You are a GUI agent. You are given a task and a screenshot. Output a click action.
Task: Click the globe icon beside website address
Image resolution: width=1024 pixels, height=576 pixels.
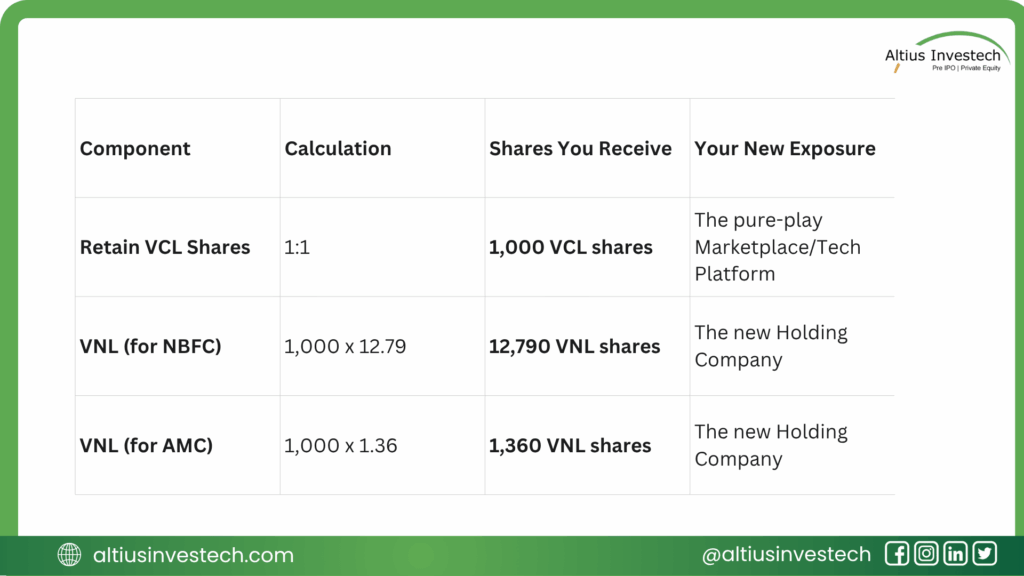(69, 555)
